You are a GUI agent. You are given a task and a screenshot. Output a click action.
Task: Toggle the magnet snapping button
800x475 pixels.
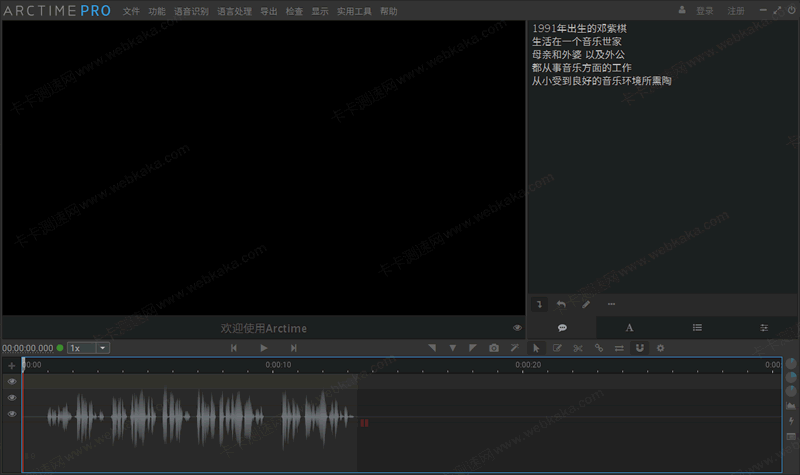[x=640, y=348]
